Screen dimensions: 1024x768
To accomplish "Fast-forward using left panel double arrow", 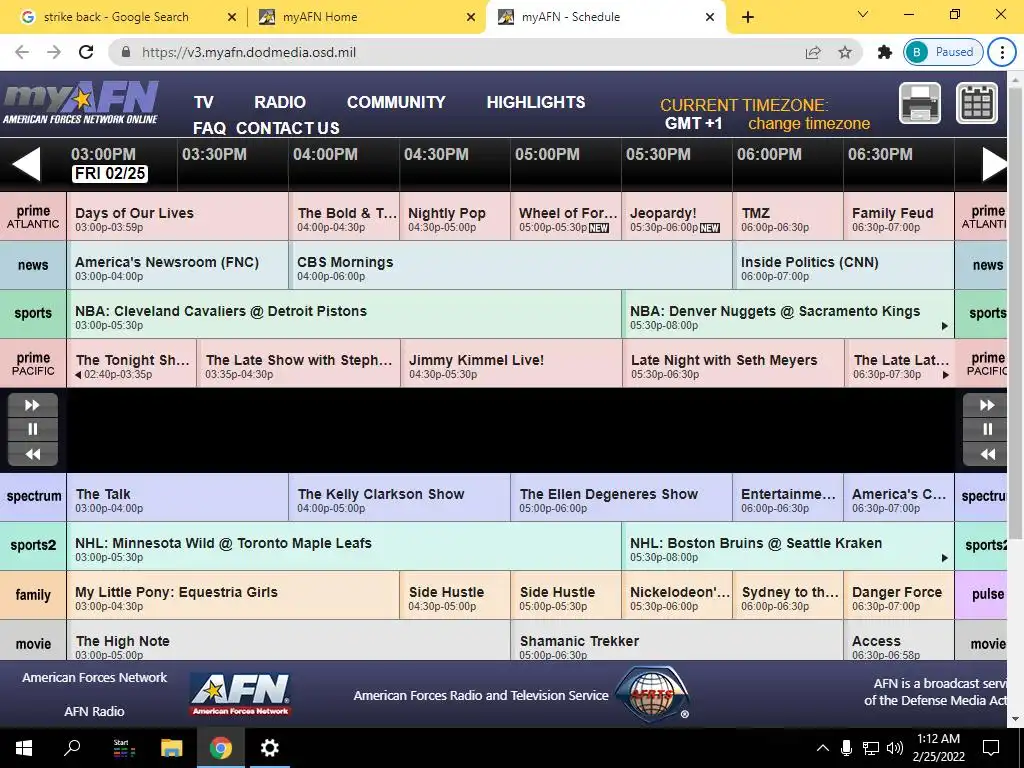I will point(33,405).
